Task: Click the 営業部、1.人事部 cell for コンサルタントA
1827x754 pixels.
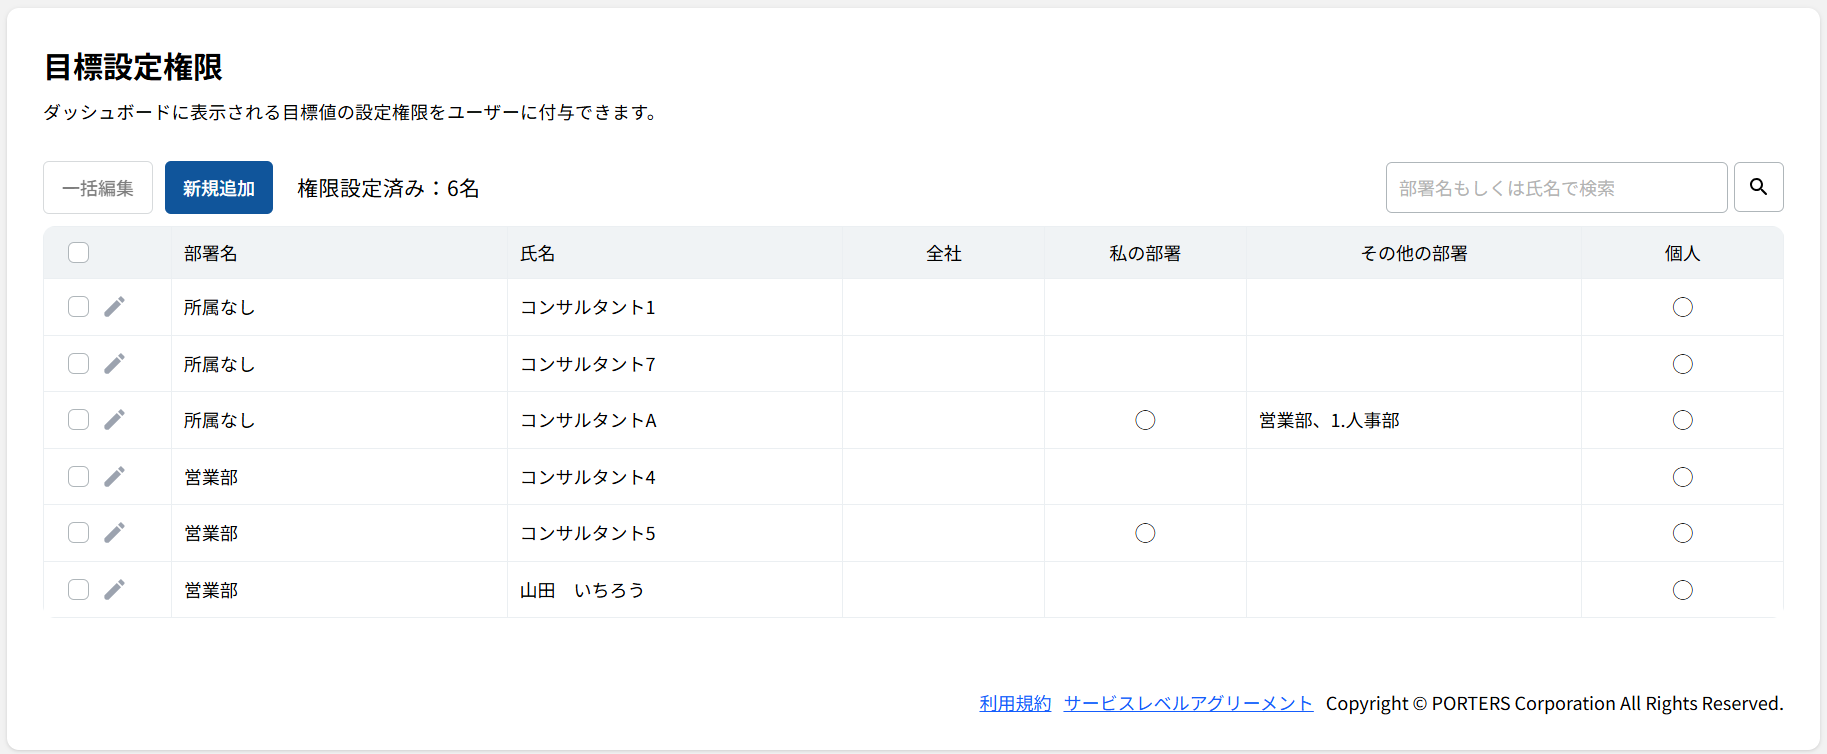Action: pos(1329,421)
